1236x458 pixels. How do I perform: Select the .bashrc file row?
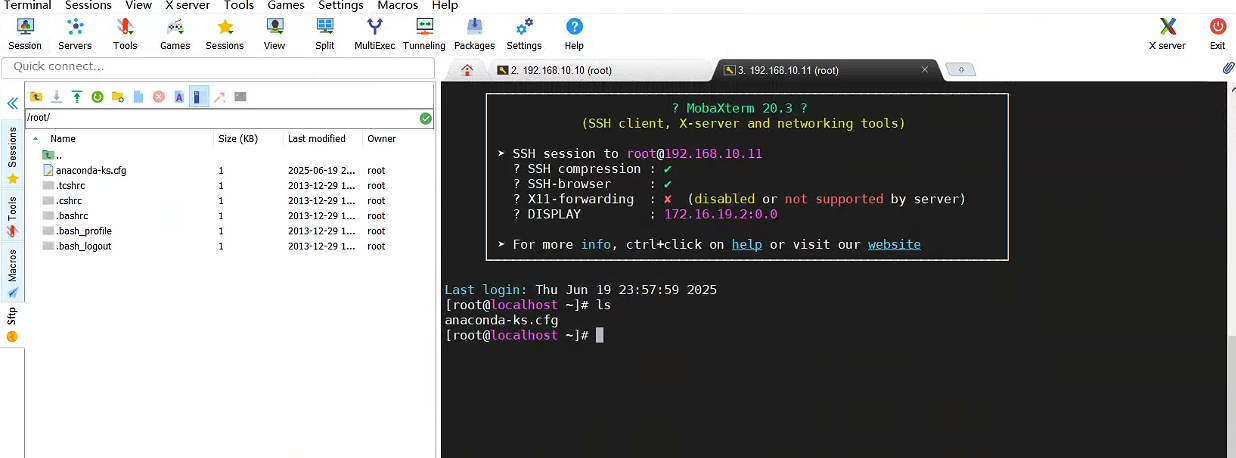[230, 215]
